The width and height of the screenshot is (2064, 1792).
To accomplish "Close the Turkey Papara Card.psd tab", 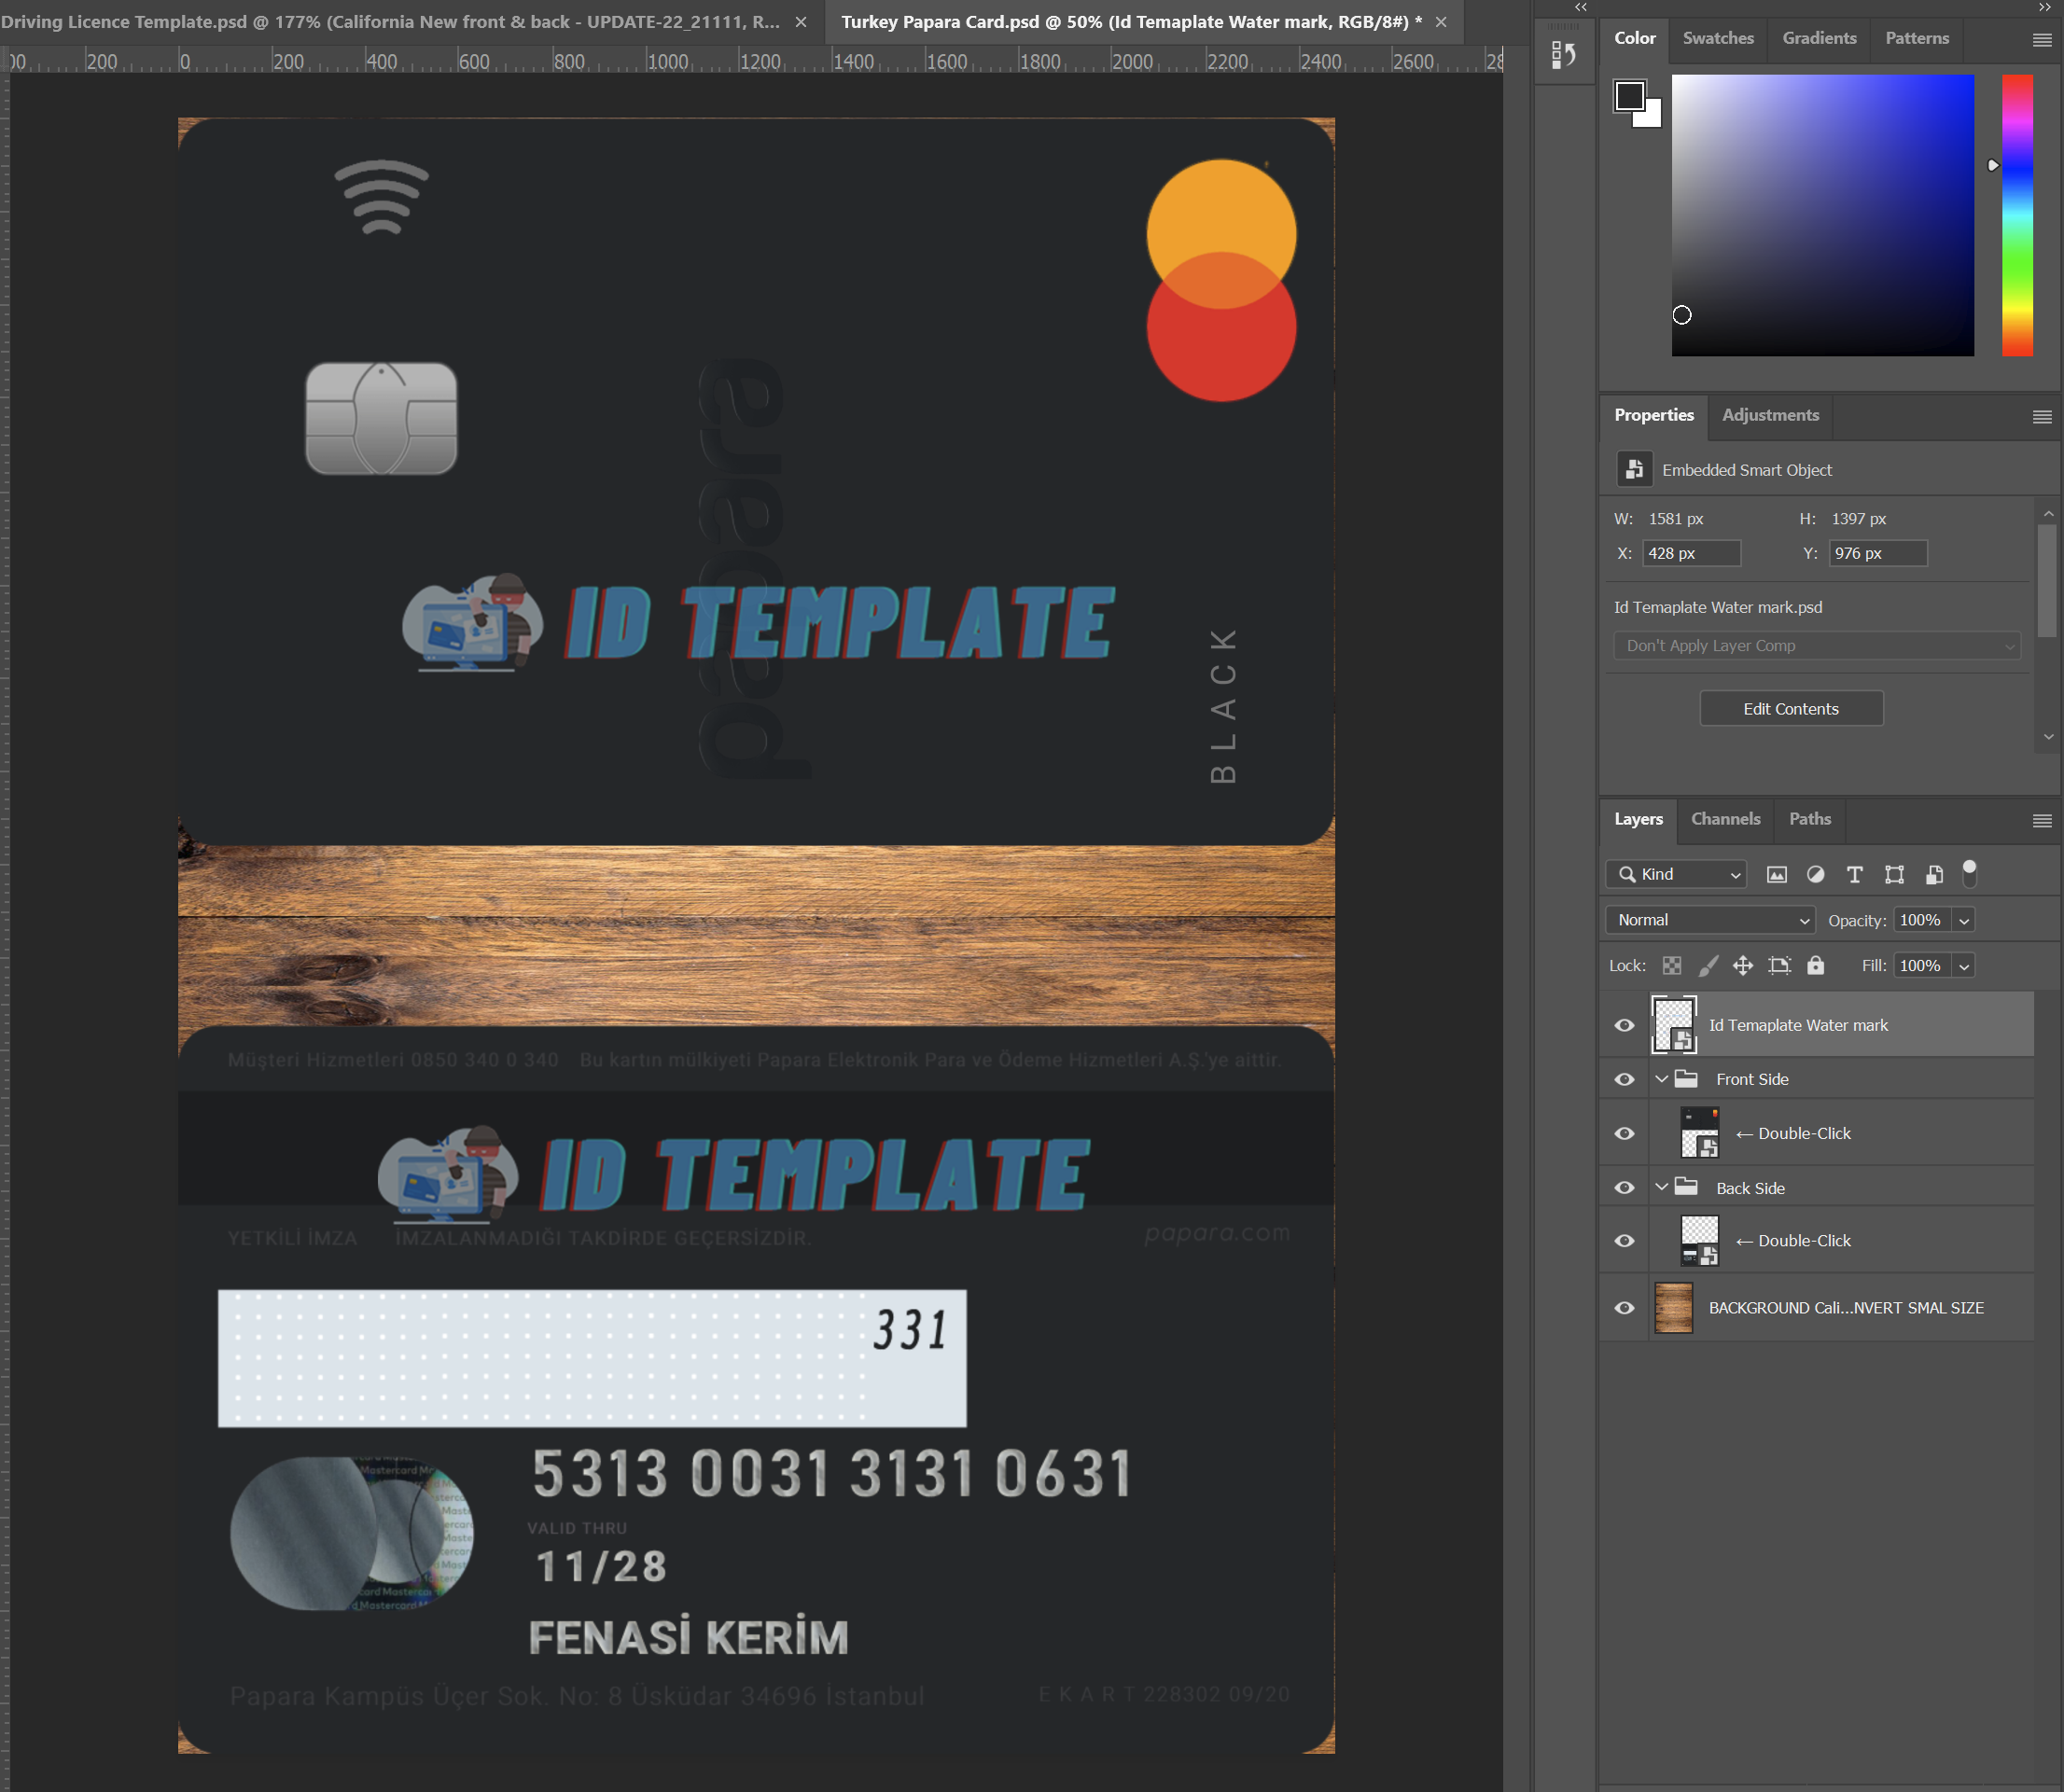I will [1441, 22].
